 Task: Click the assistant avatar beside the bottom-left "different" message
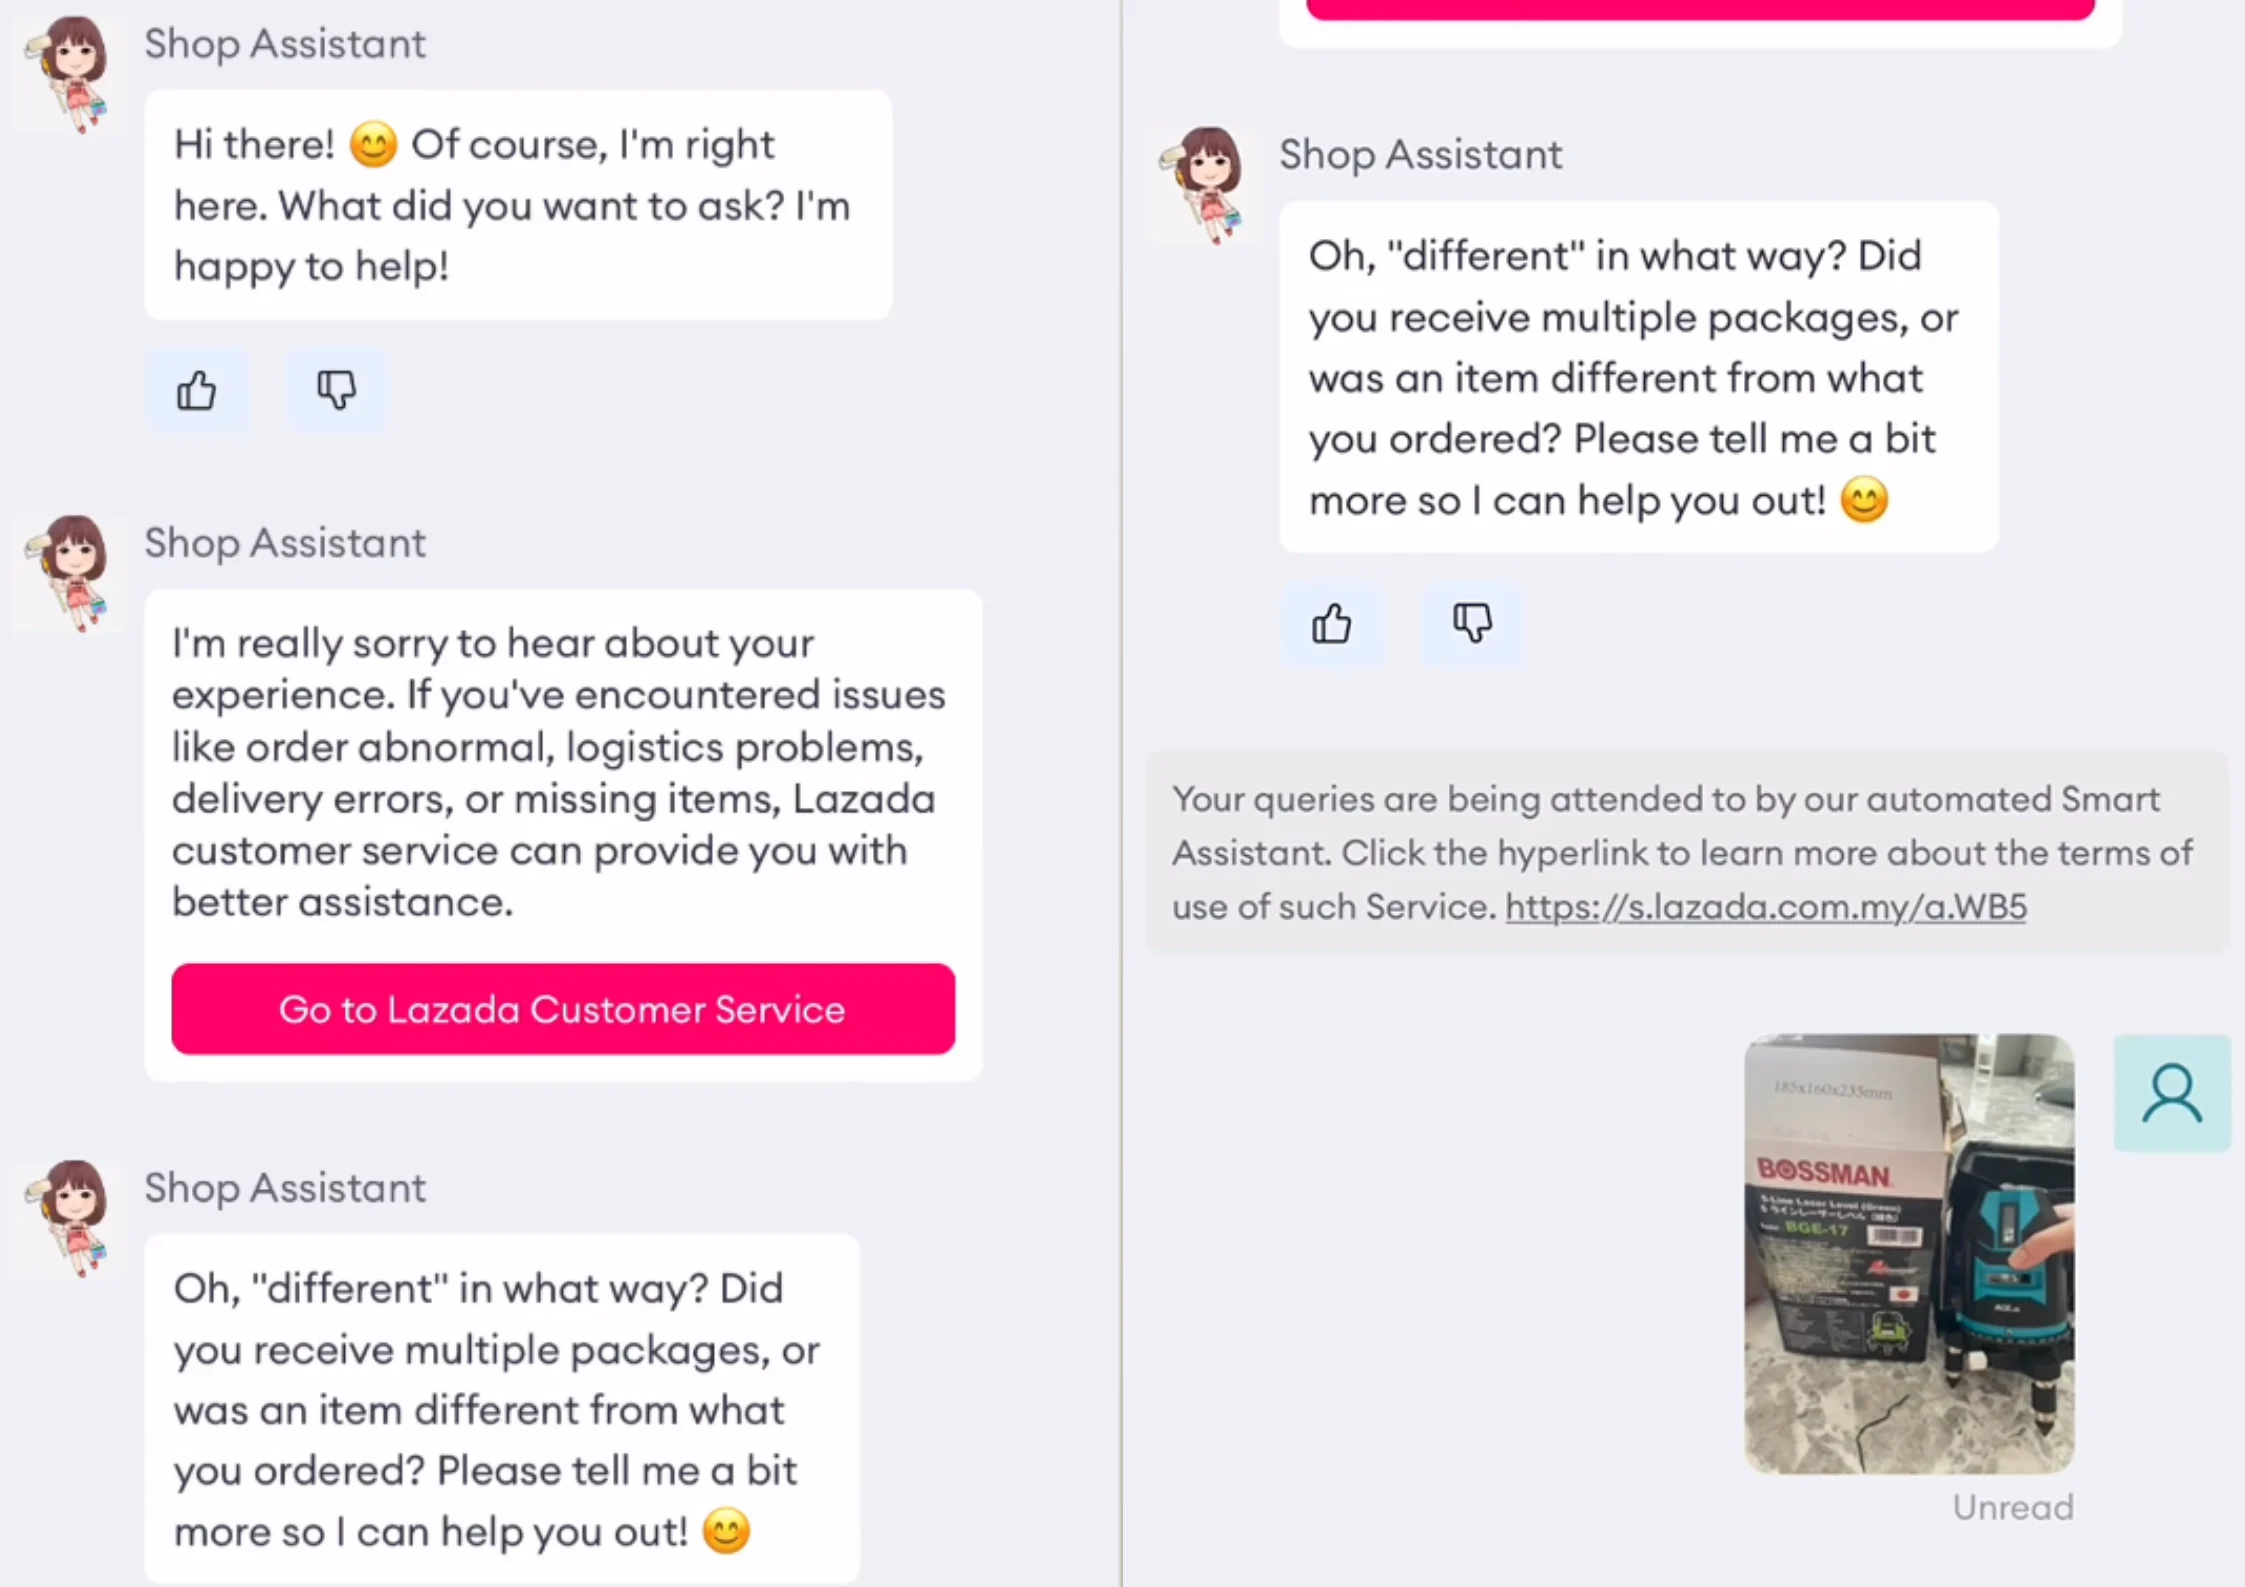[x=70, y=1218]
